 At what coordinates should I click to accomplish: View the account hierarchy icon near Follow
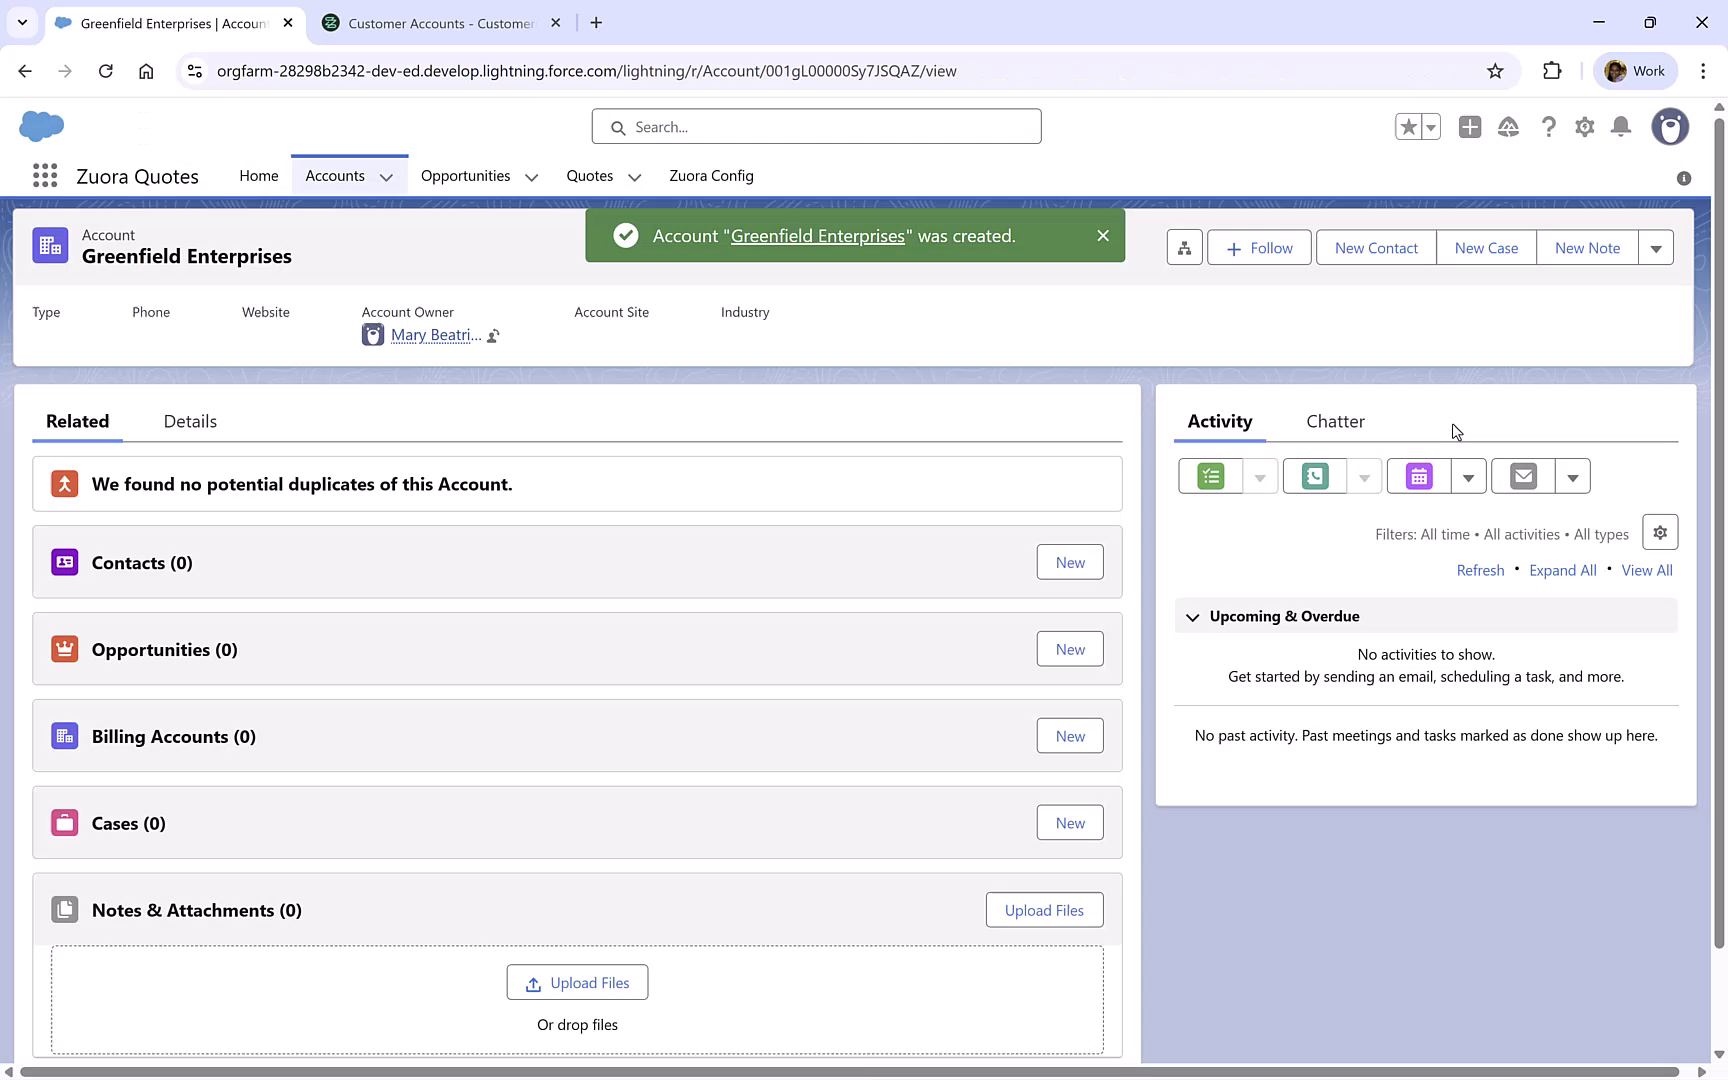[x=1184, y=247]
